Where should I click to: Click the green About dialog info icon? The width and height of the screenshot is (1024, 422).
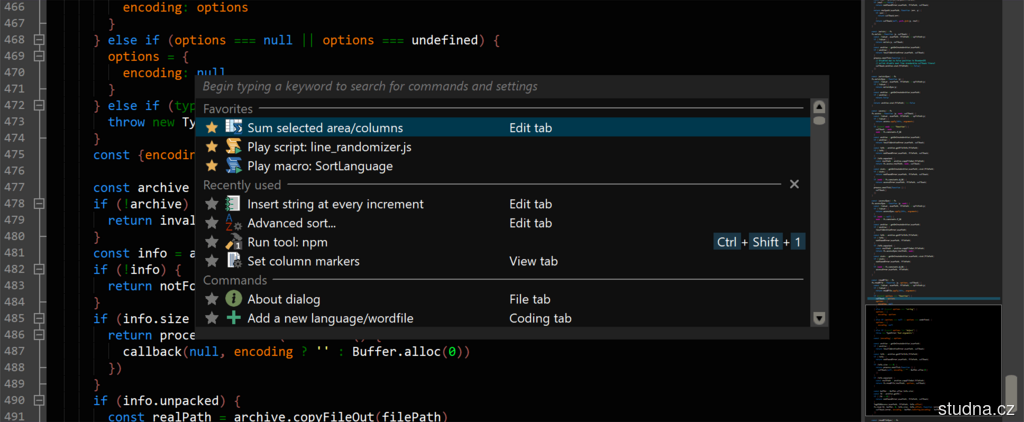[x=234, y=299]
